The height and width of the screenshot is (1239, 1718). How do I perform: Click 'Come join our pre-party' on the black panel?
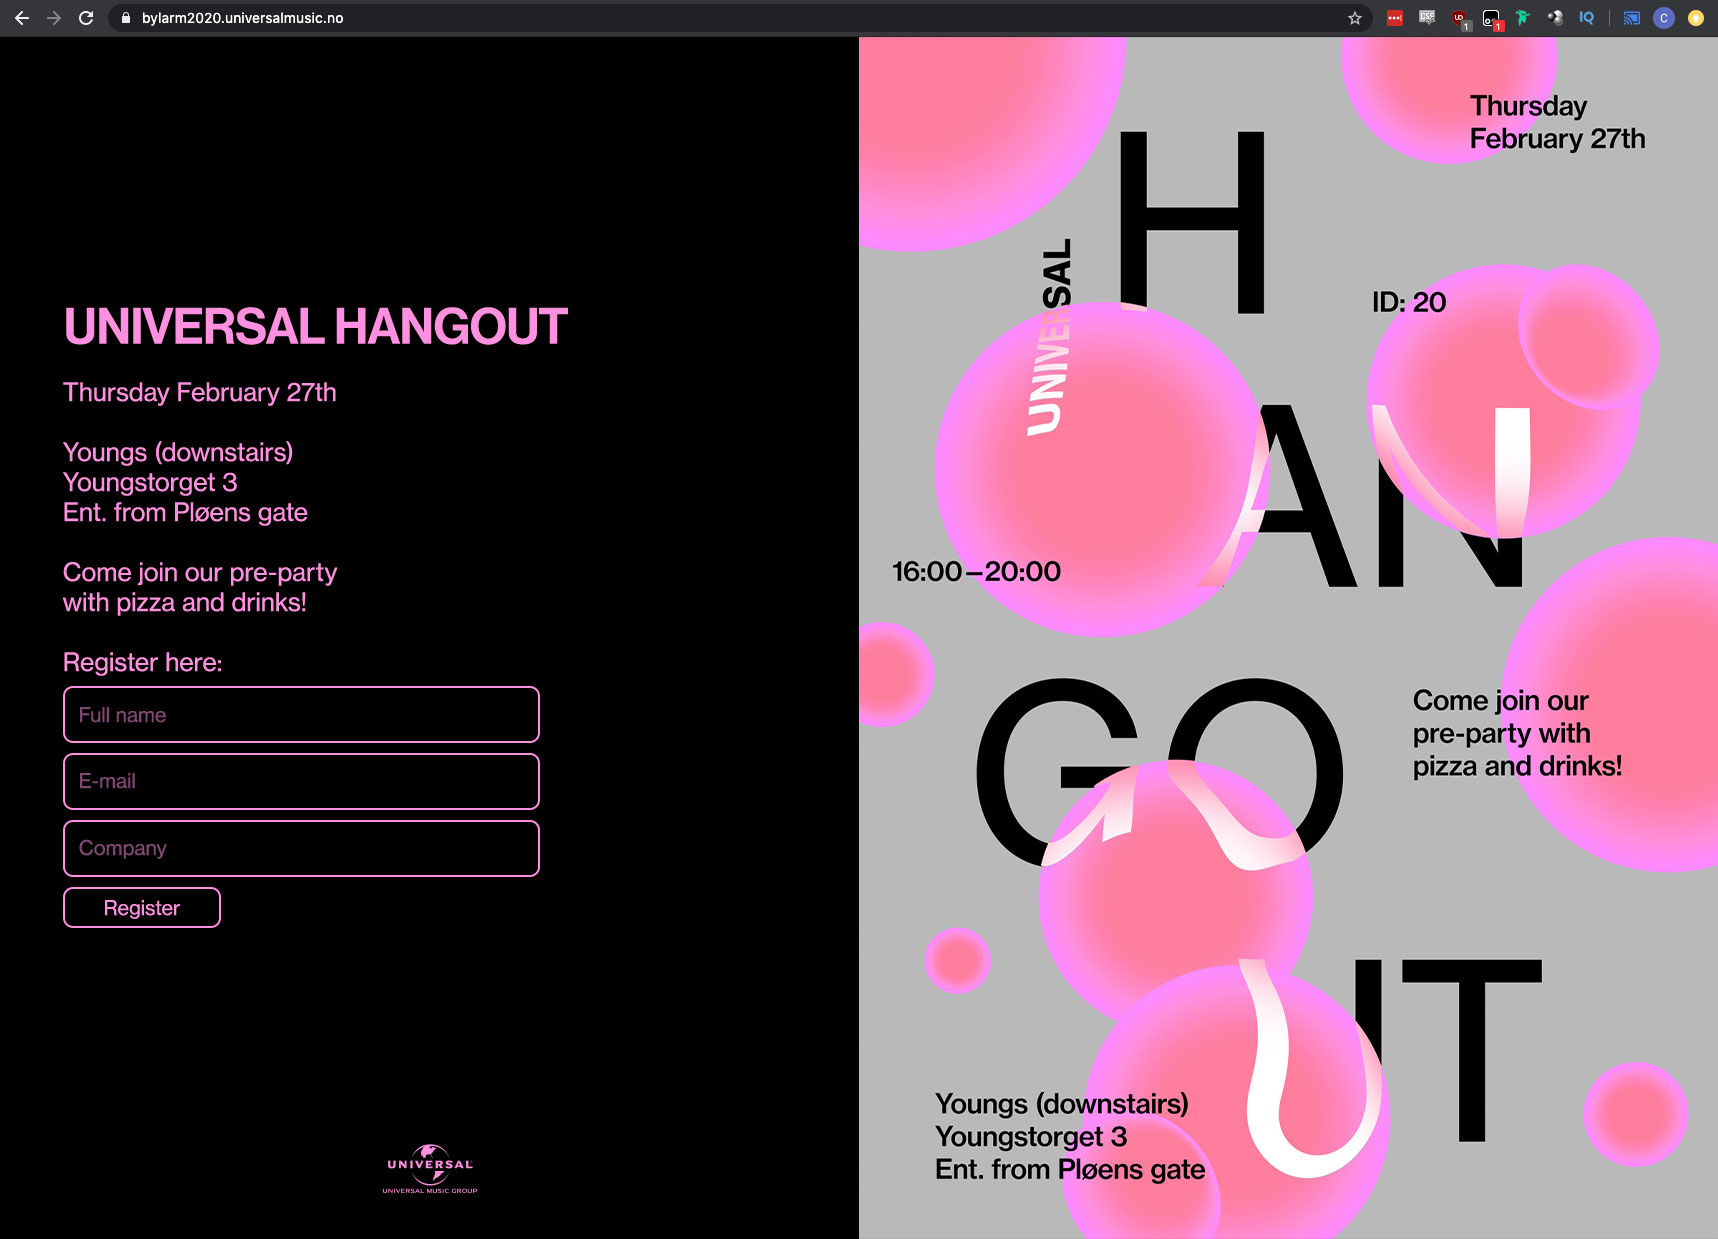click(x=200, y=572)
